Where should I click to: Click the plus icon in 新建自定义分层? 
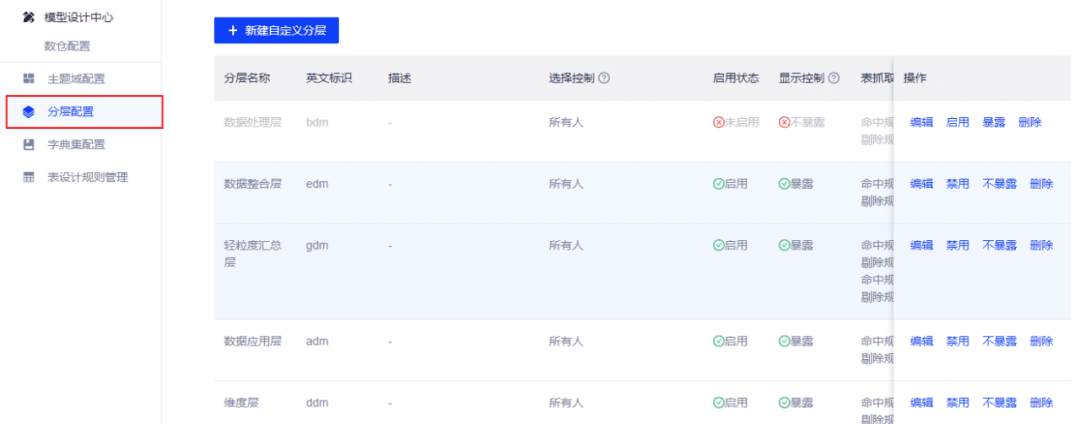point(233,31)
